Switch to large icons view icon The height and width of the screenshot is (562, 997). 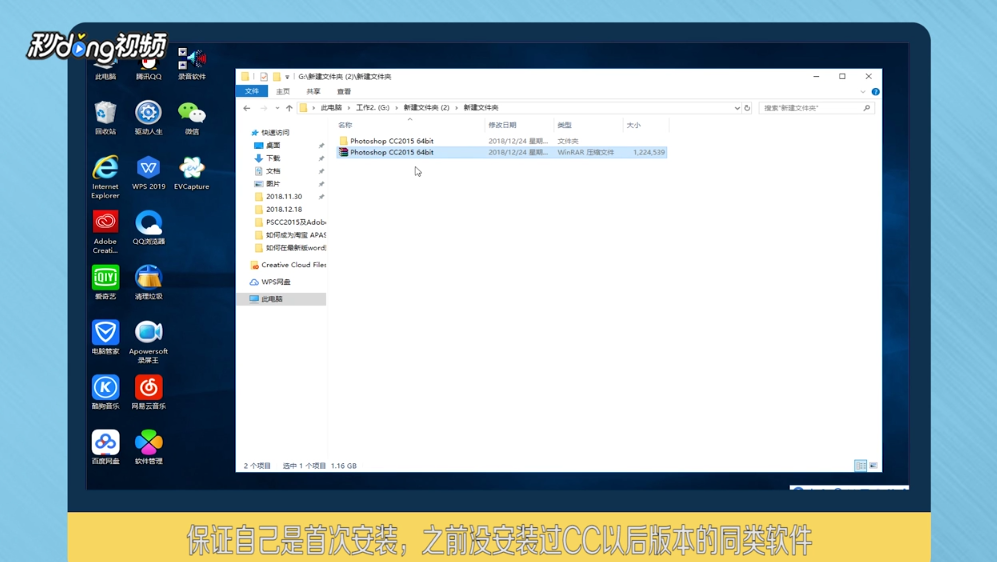click(873, 465)
